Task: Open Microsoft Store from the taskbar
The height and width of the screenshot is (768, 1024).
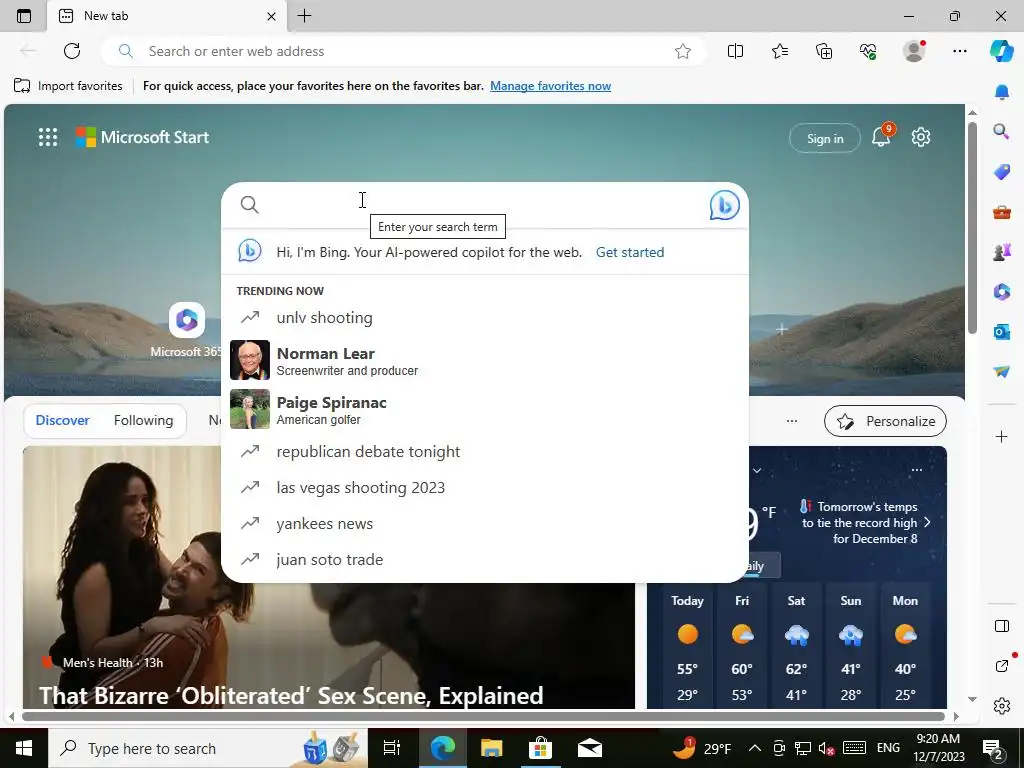Action: click(540, 748)
